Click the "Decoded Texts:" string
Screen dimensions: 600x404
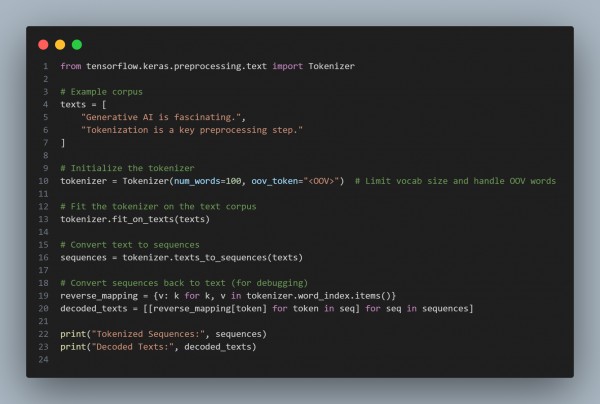pyautogui.click(x=133, y=347)
